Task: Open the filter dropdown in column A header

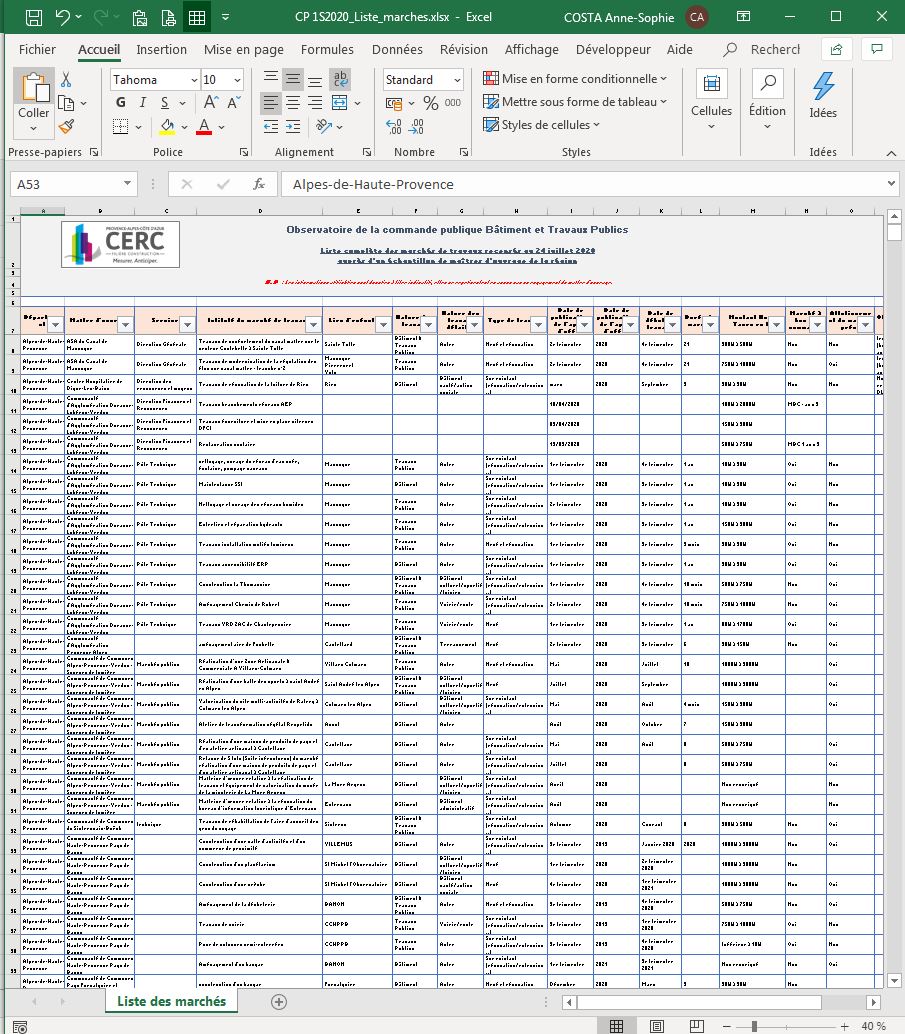Action: (55, 324)
